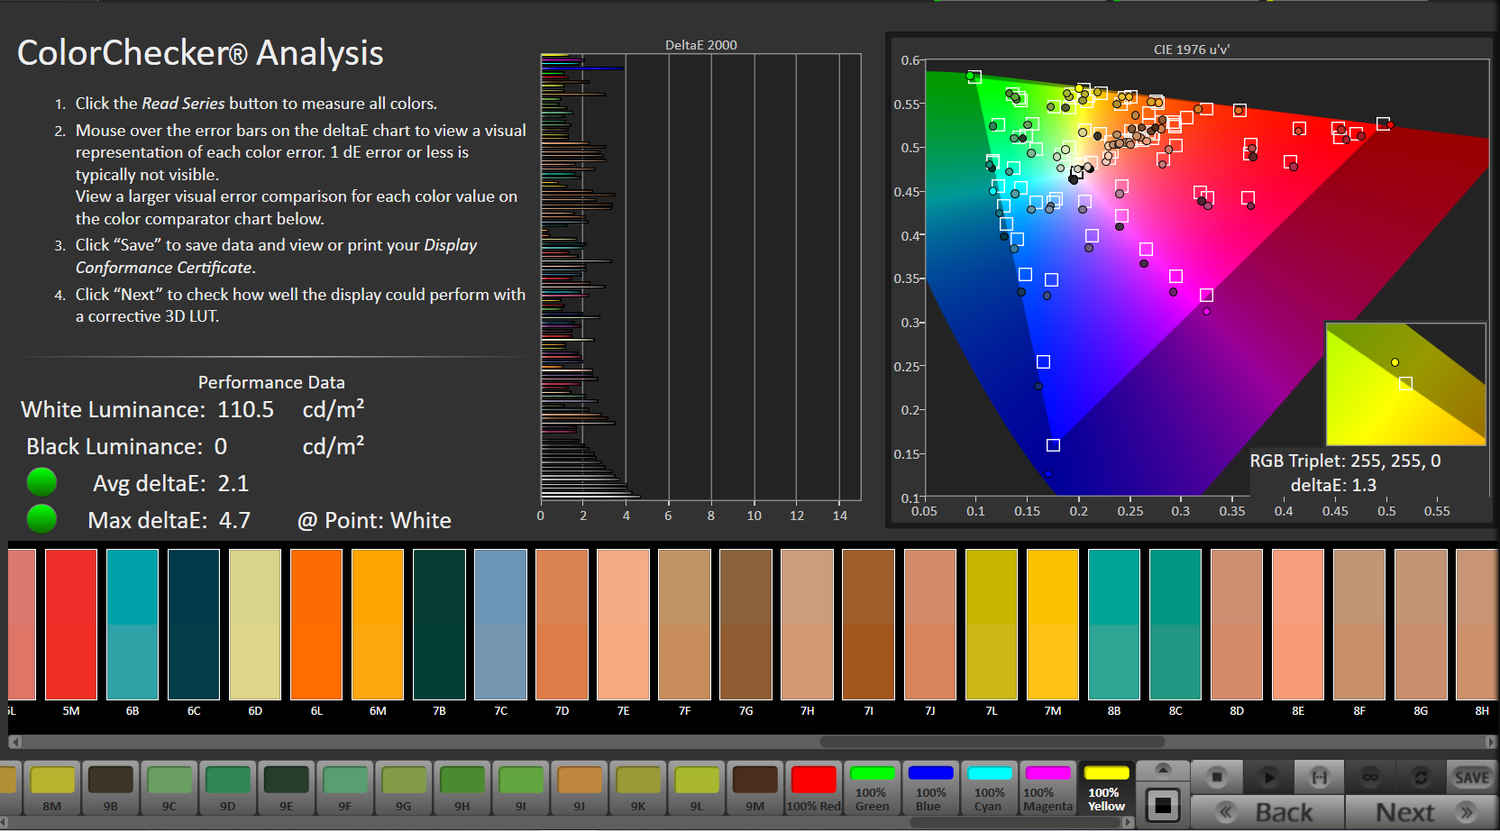Go Back to the previous page

click(1268, 812)
